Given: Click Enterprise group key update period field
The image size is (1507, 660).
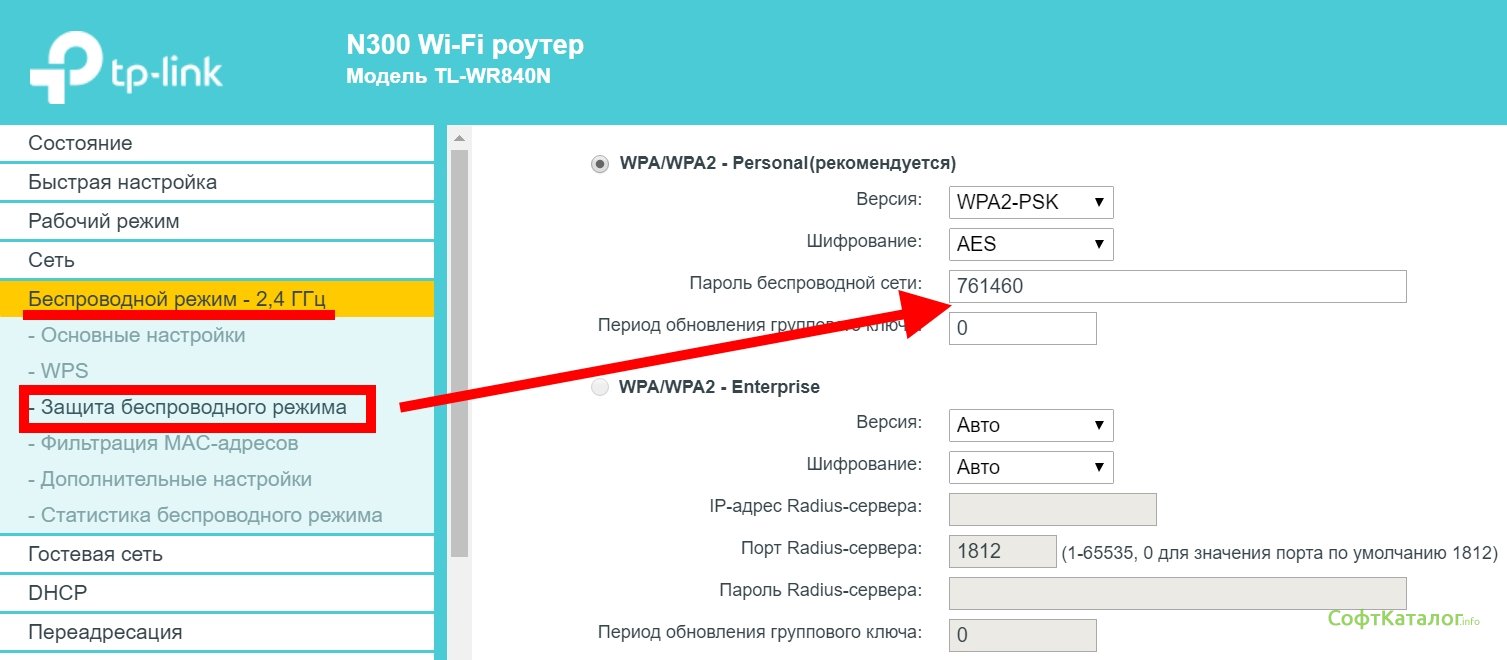Looking at the screenshot, I should 1022,635.
